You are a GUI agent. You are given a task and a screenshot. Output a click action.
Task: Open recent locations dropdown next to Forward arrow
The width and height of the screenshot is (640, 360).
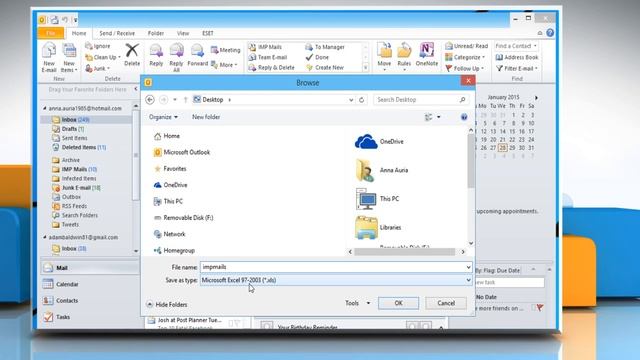coord(175,100)
